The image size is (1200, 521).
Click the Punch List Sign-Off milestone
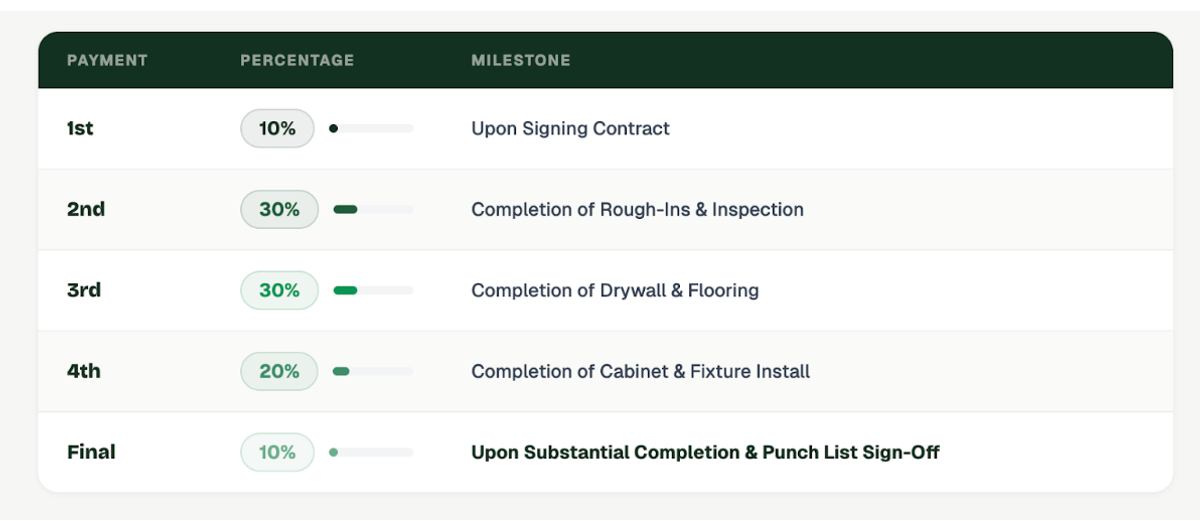point(705,453)
